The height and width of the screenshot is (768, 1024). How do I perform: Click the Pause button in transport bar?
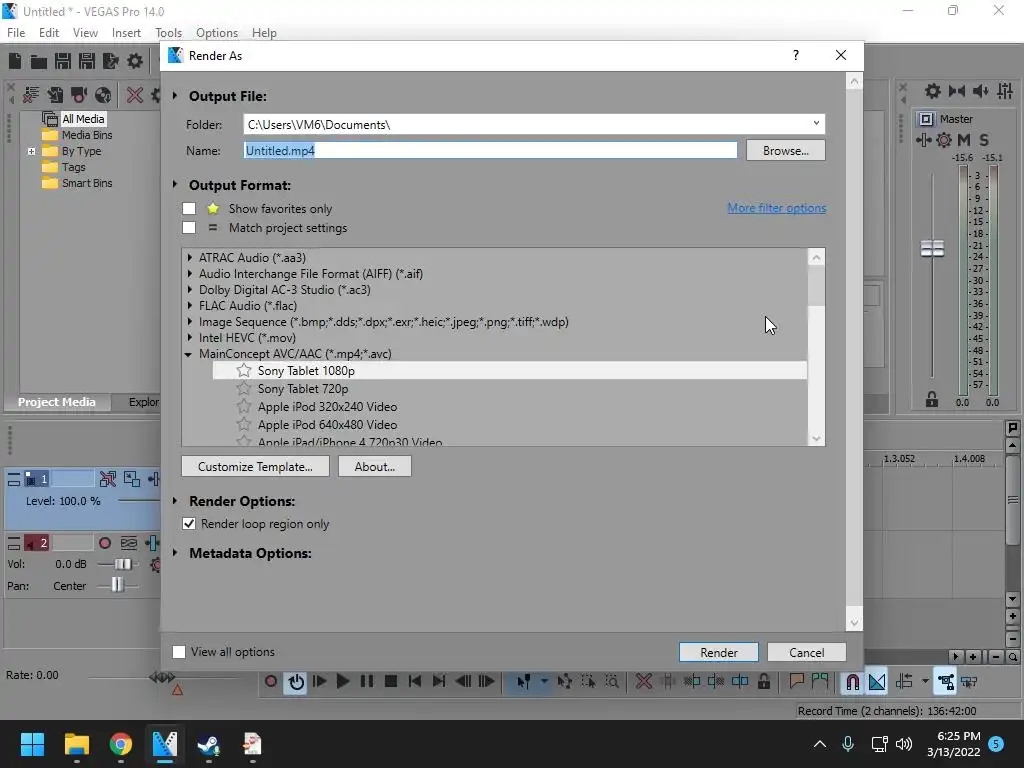pyautogui.click(x=367, y=681)
